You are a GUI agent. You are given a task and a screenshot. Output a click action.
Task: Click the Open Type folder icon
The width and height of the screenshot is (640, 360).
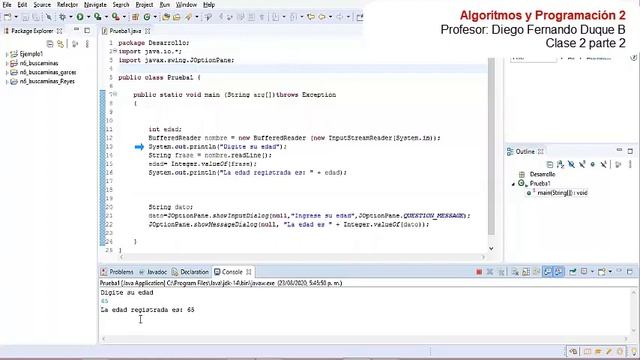click(x=166, y=17)
